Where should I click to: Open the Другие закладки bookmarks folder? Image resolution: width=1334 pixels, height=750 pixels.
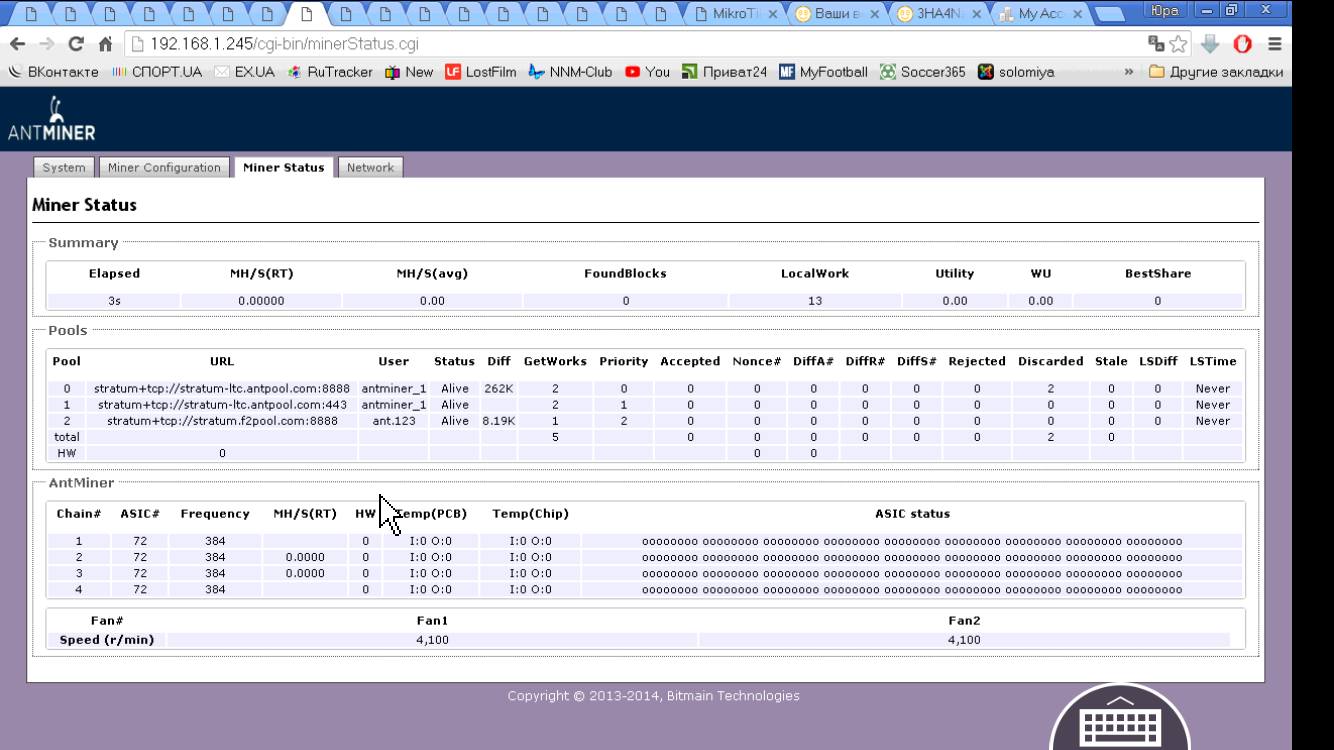[1216, 72]
